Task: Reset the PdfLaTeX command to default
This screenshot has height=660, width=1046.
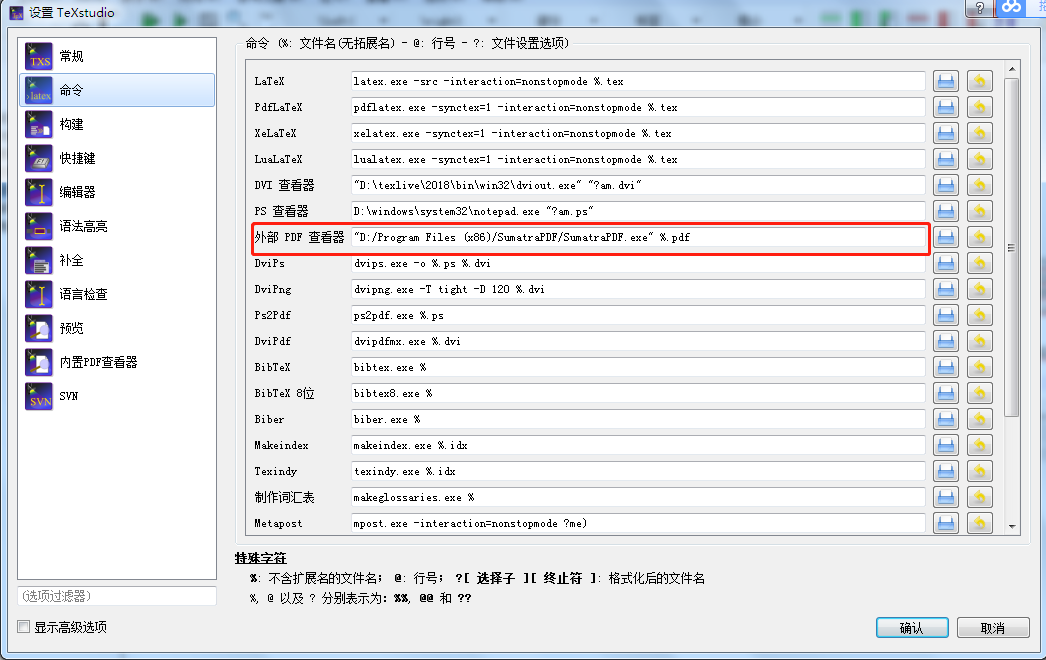Action: (x=979, y=107)
